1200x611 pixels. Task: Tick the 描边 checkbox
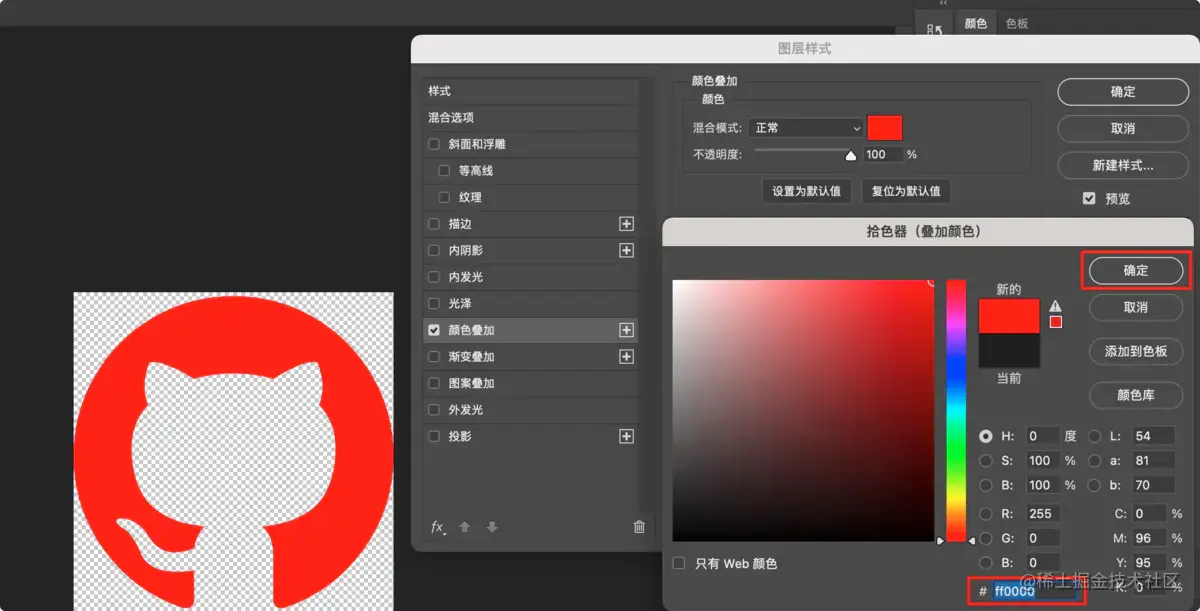pos(434,224)
